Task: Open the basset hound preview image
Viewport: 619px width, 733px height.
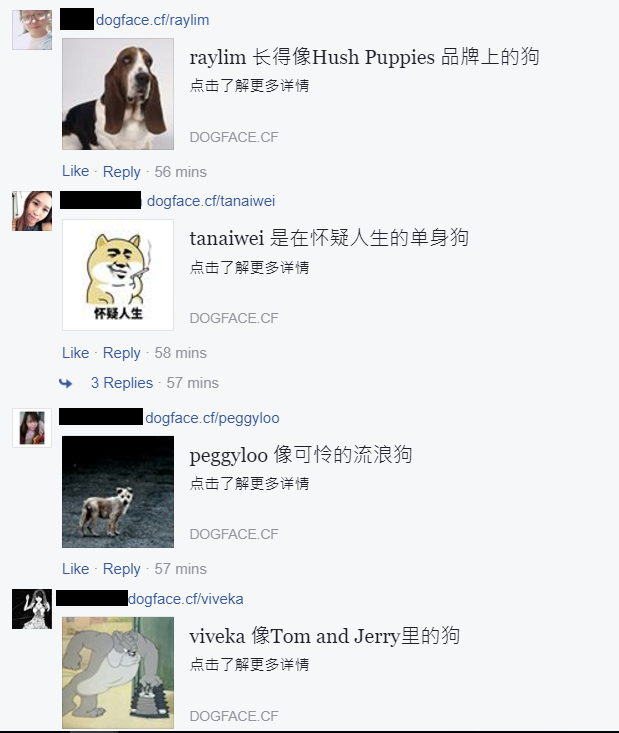Action: (x=118, y=94)
